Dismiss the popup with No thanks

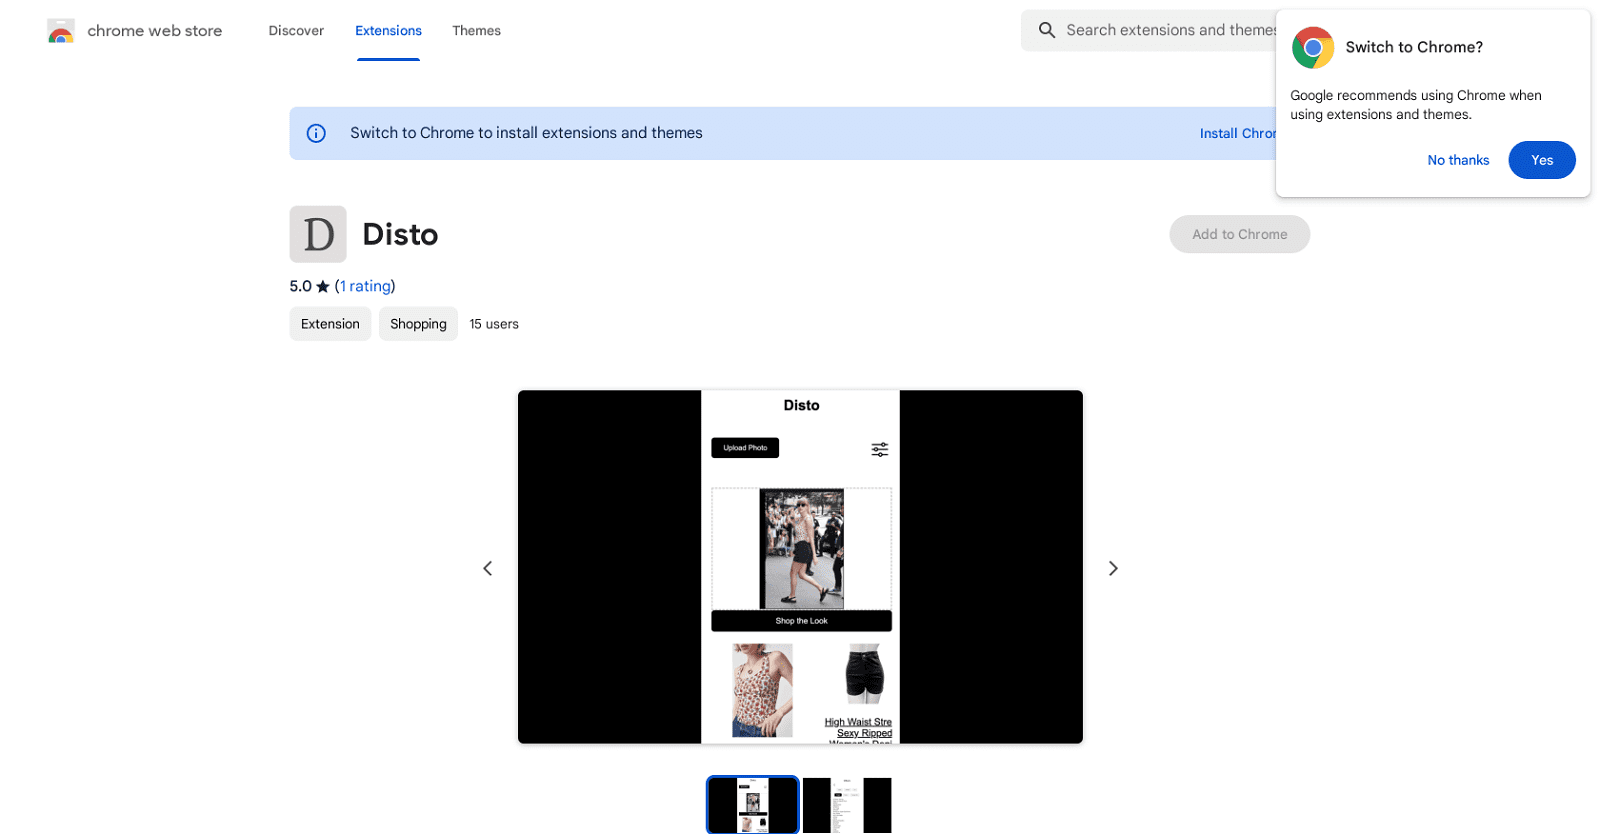coord(1457,160)
